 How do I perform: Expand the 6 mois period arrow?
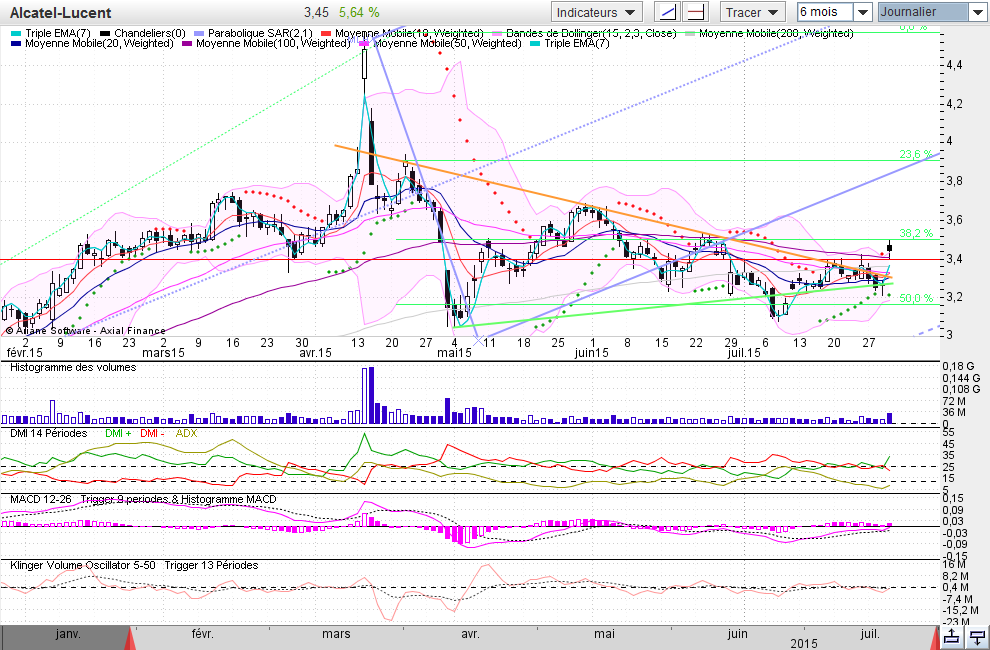tap(863, 12)
